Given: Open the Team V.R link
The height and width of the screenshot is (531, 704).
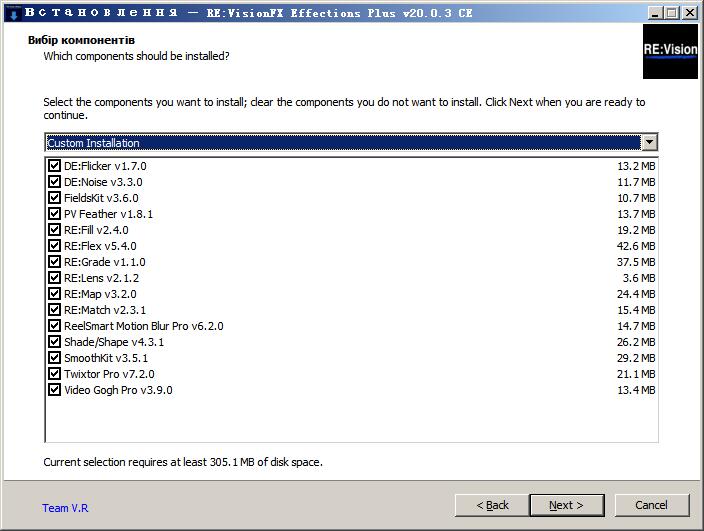Looking at the screenshot, I should (65, 508).
